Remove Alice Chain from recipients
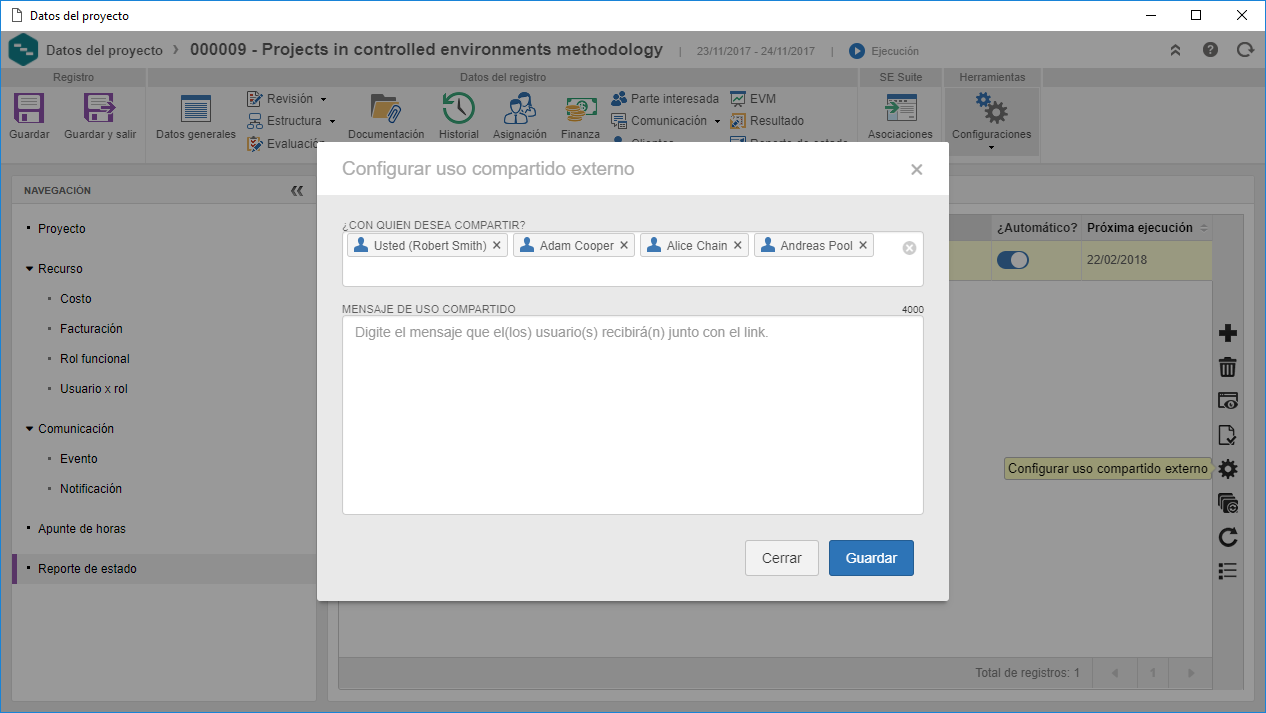The height and width of the screenshot is (713, 1266). tap(738, 245)
